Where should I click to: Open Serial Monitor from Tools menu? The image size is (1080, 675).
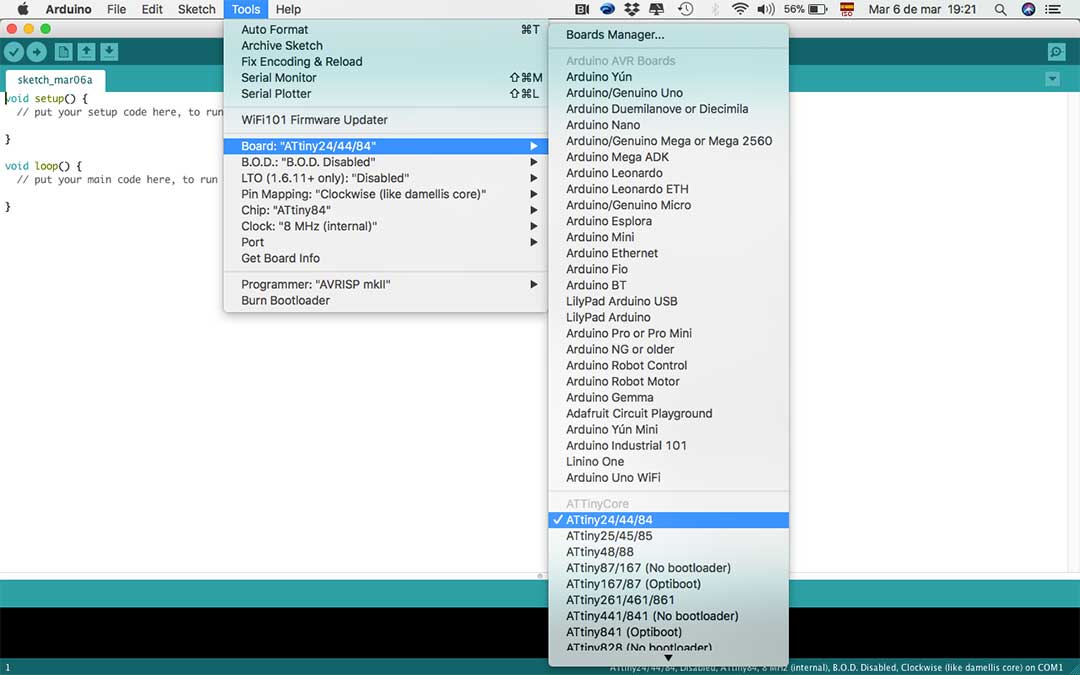click(386, 78)
